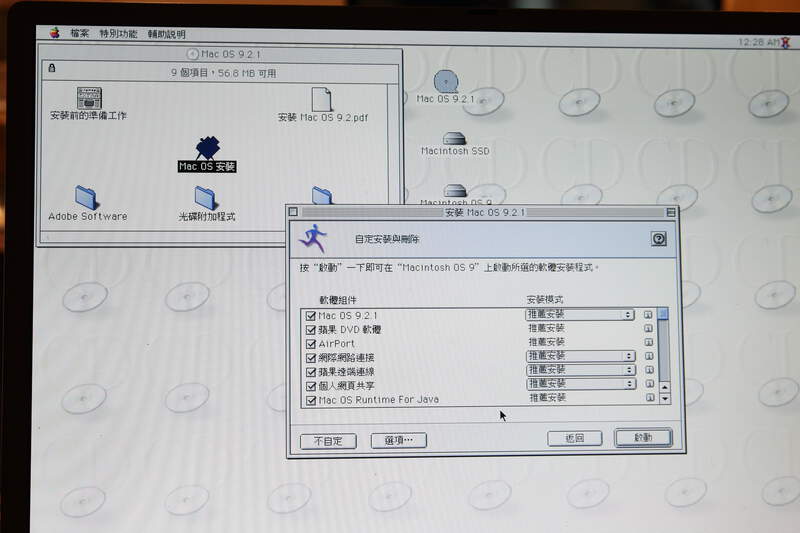Screen dimensions: 800x533
Task: Click the running figure installer icon
Action: coord(314,238)
